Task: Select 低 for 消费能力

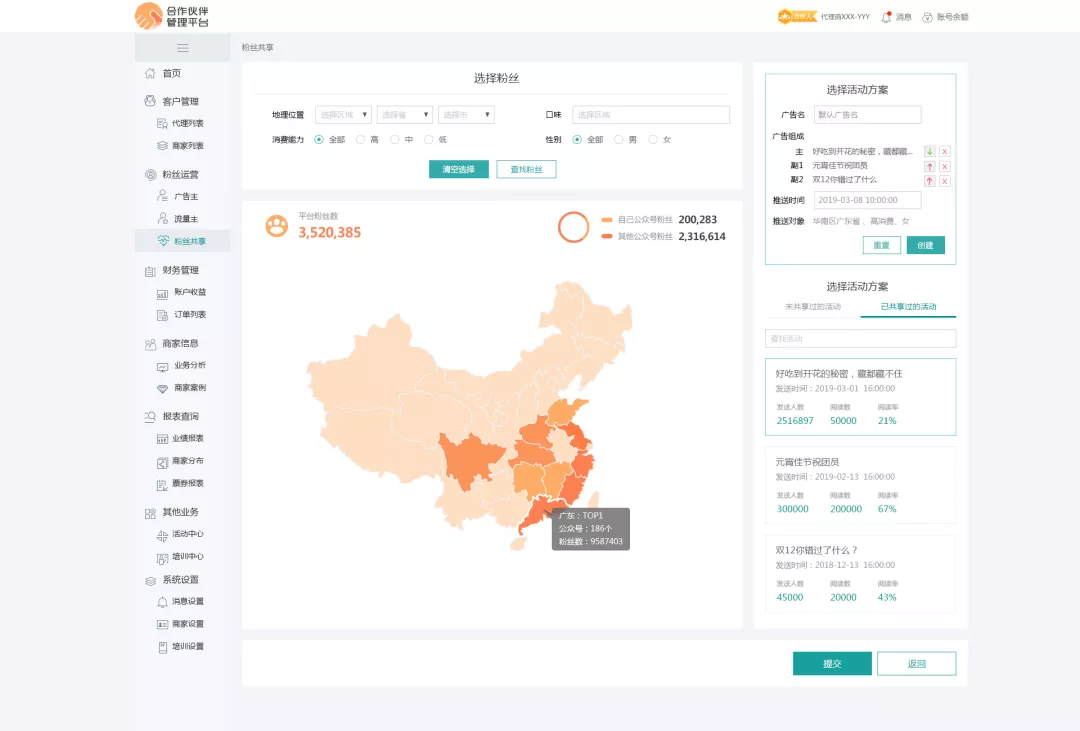Action: (x=429, y=140)
